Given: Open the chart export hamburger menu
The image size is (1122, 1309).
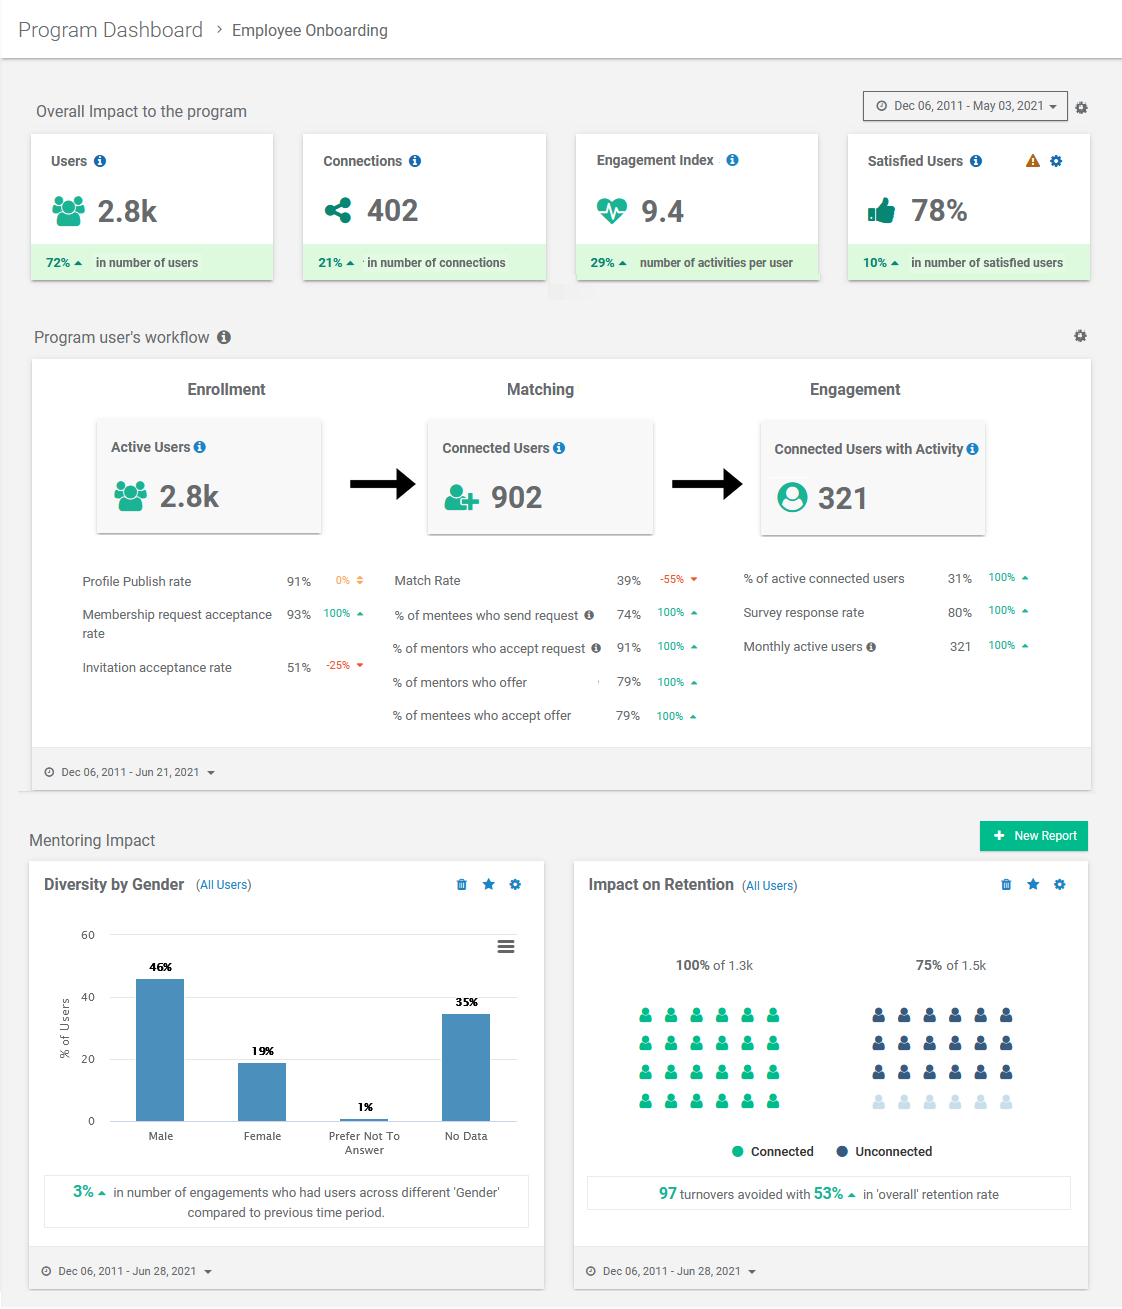Looking at the screenshot, I should pos(506,945).
